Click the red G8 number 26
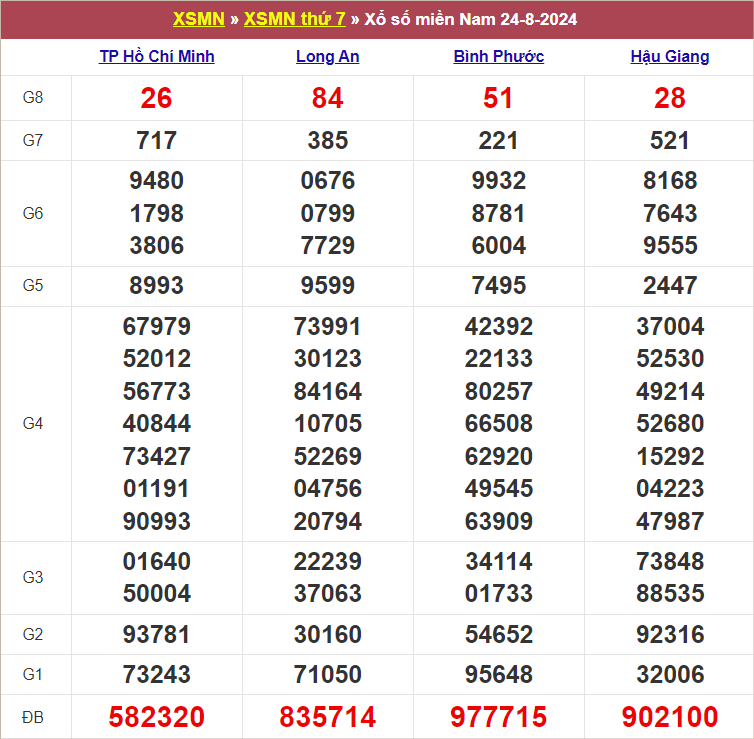754x739 pixels. coord(157,98)
